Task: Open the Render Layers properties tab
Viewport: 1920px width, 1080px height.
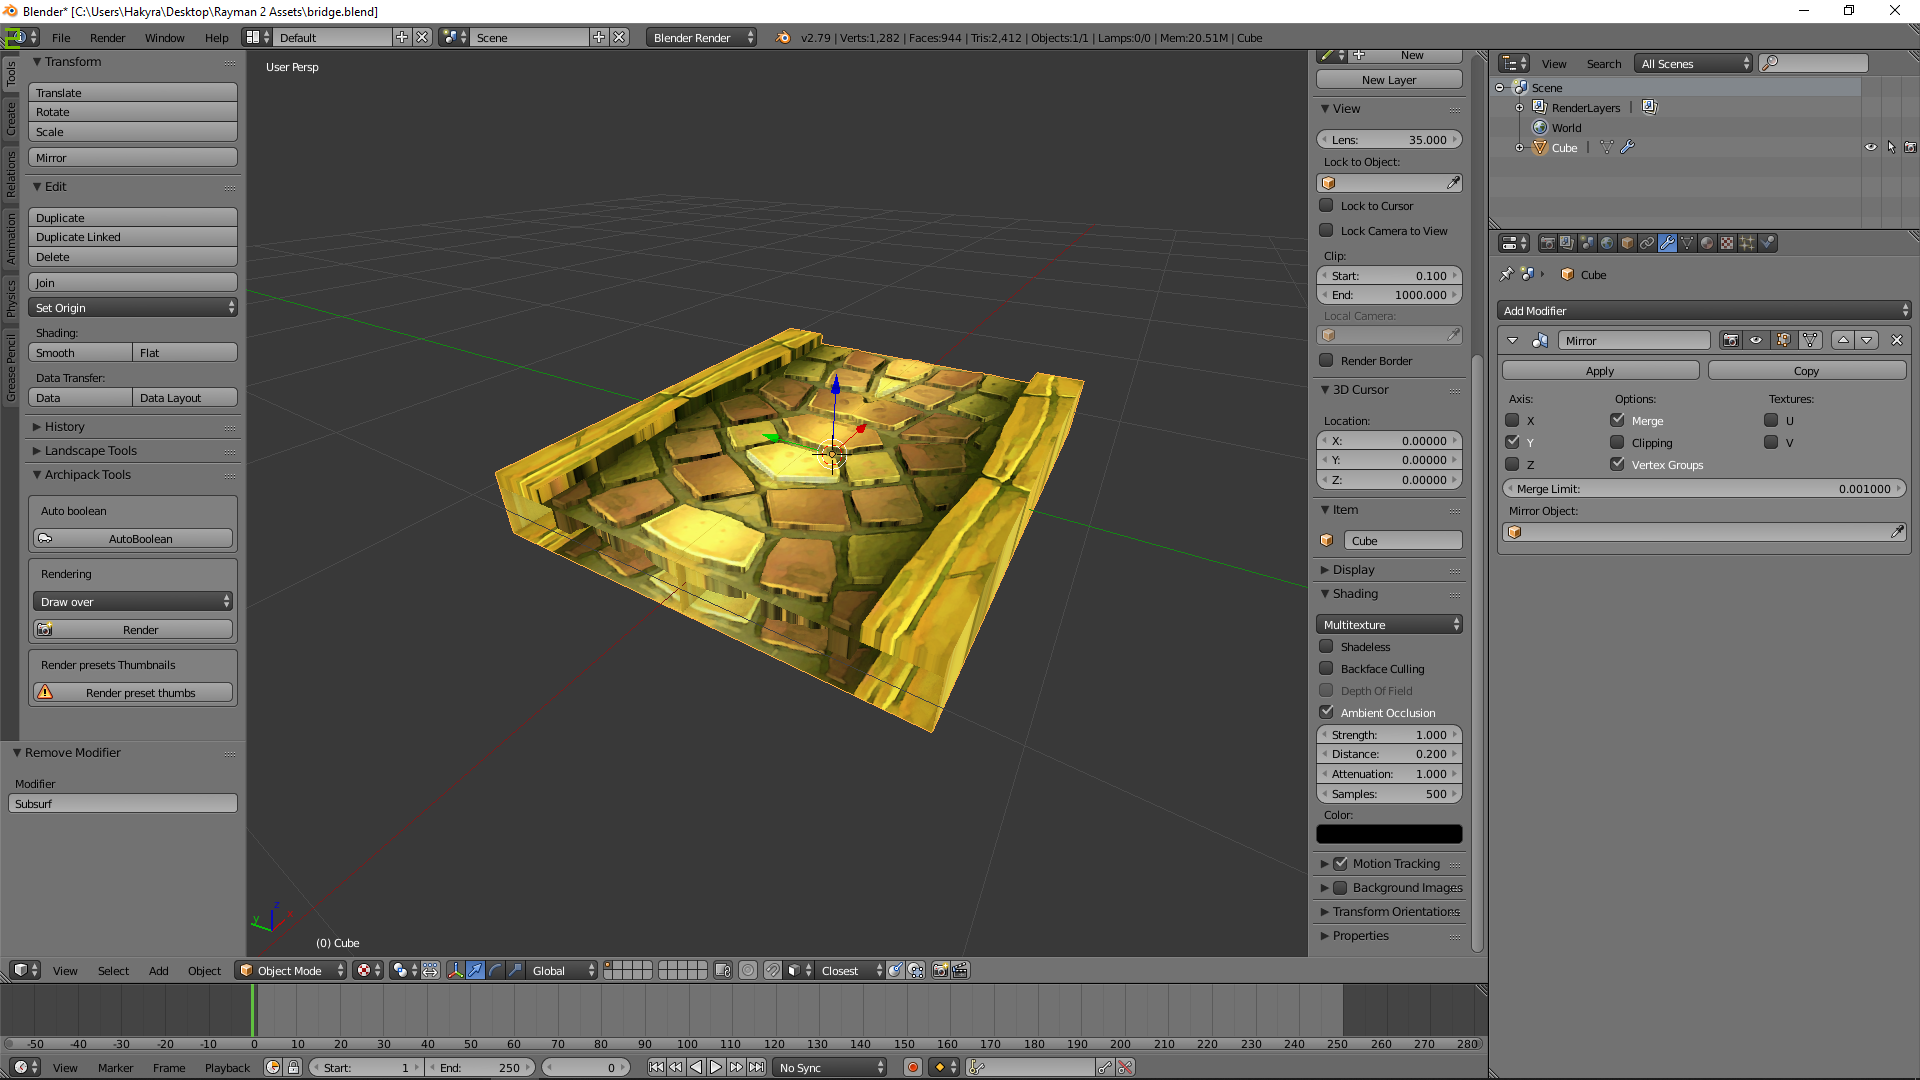Action: click(x=1567, y=243)
